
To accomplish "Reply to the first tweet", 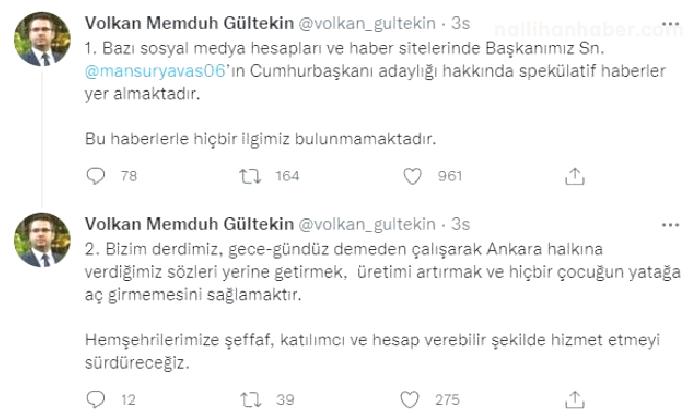I will pos(96,176).
